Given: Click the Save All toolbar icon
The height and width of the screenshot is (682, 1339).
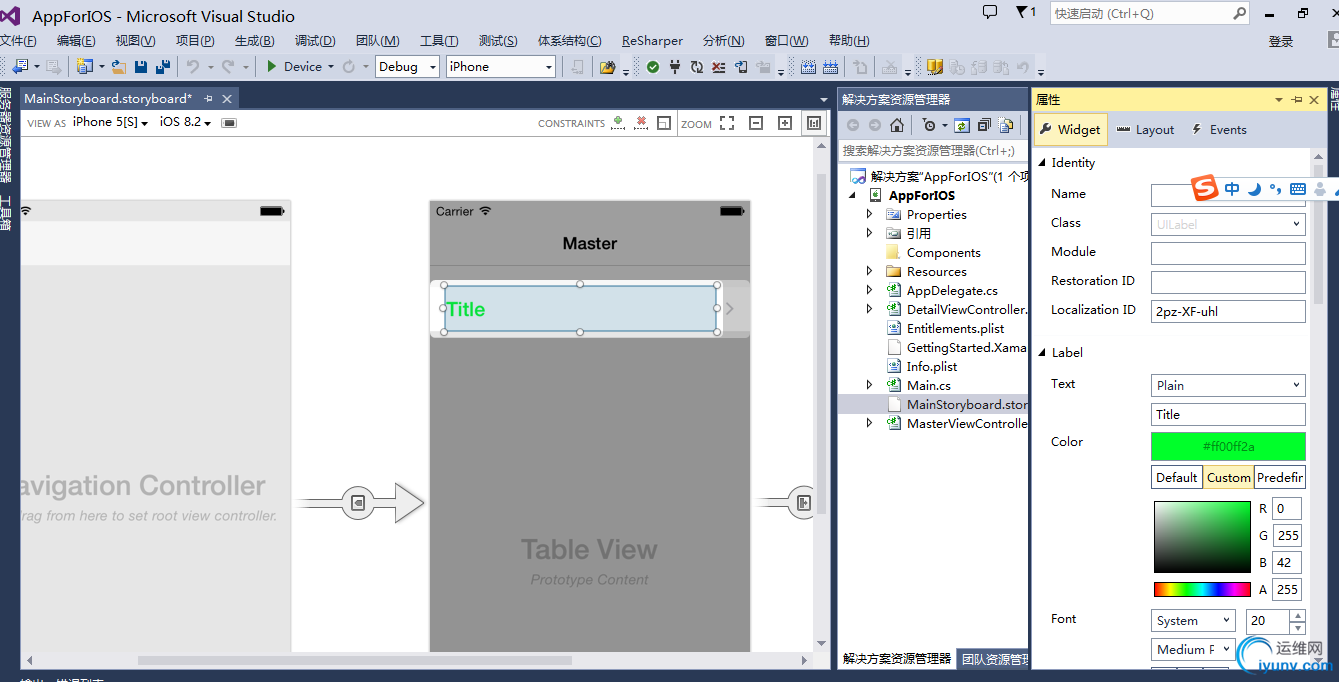Looking at the screenshot, I should [161, 67].
